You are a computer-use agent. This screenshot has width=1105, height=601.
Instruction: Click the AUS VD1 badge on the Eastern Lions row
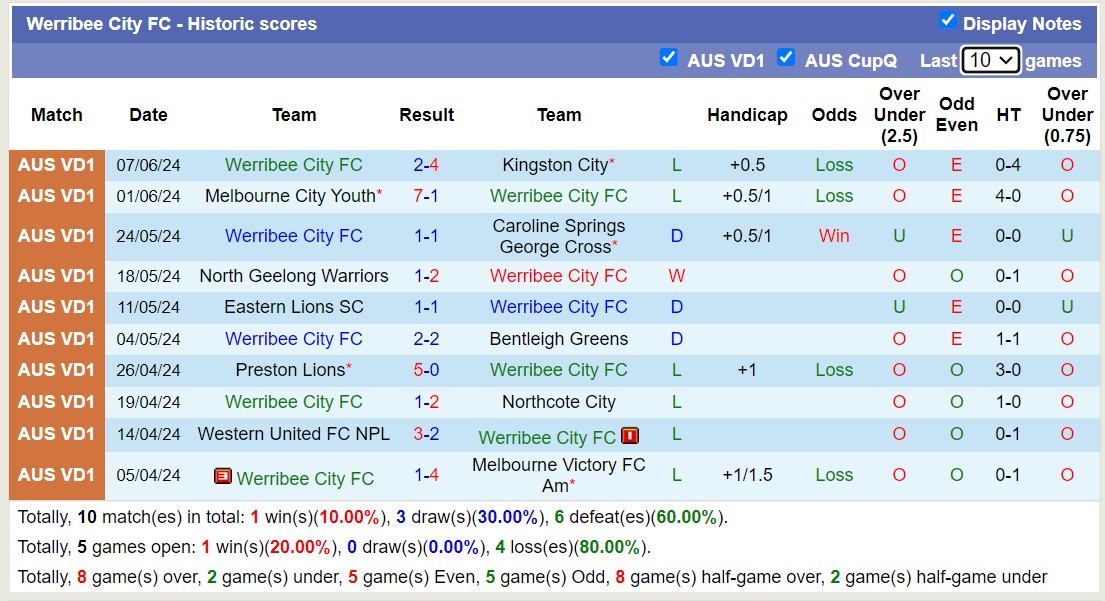coord(56,307)
